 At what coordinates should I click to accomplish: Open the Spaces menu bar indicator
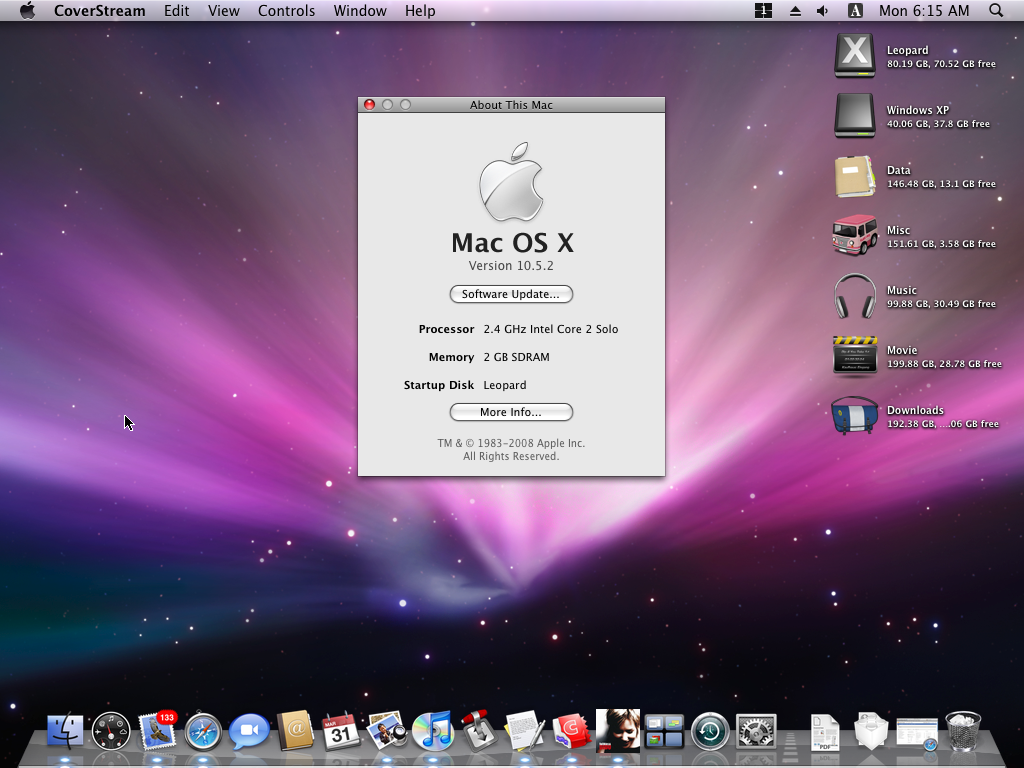click(763, 10)
